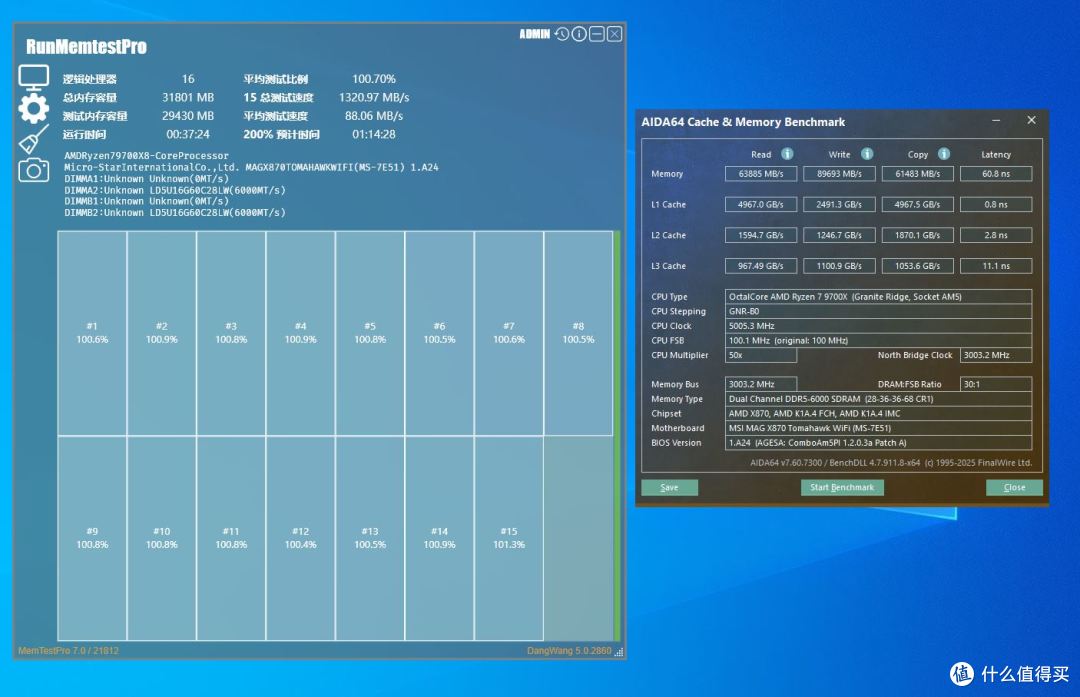Click Chipset field AMD X870
The image size is (1080, 697).
[x=878, y=413]
